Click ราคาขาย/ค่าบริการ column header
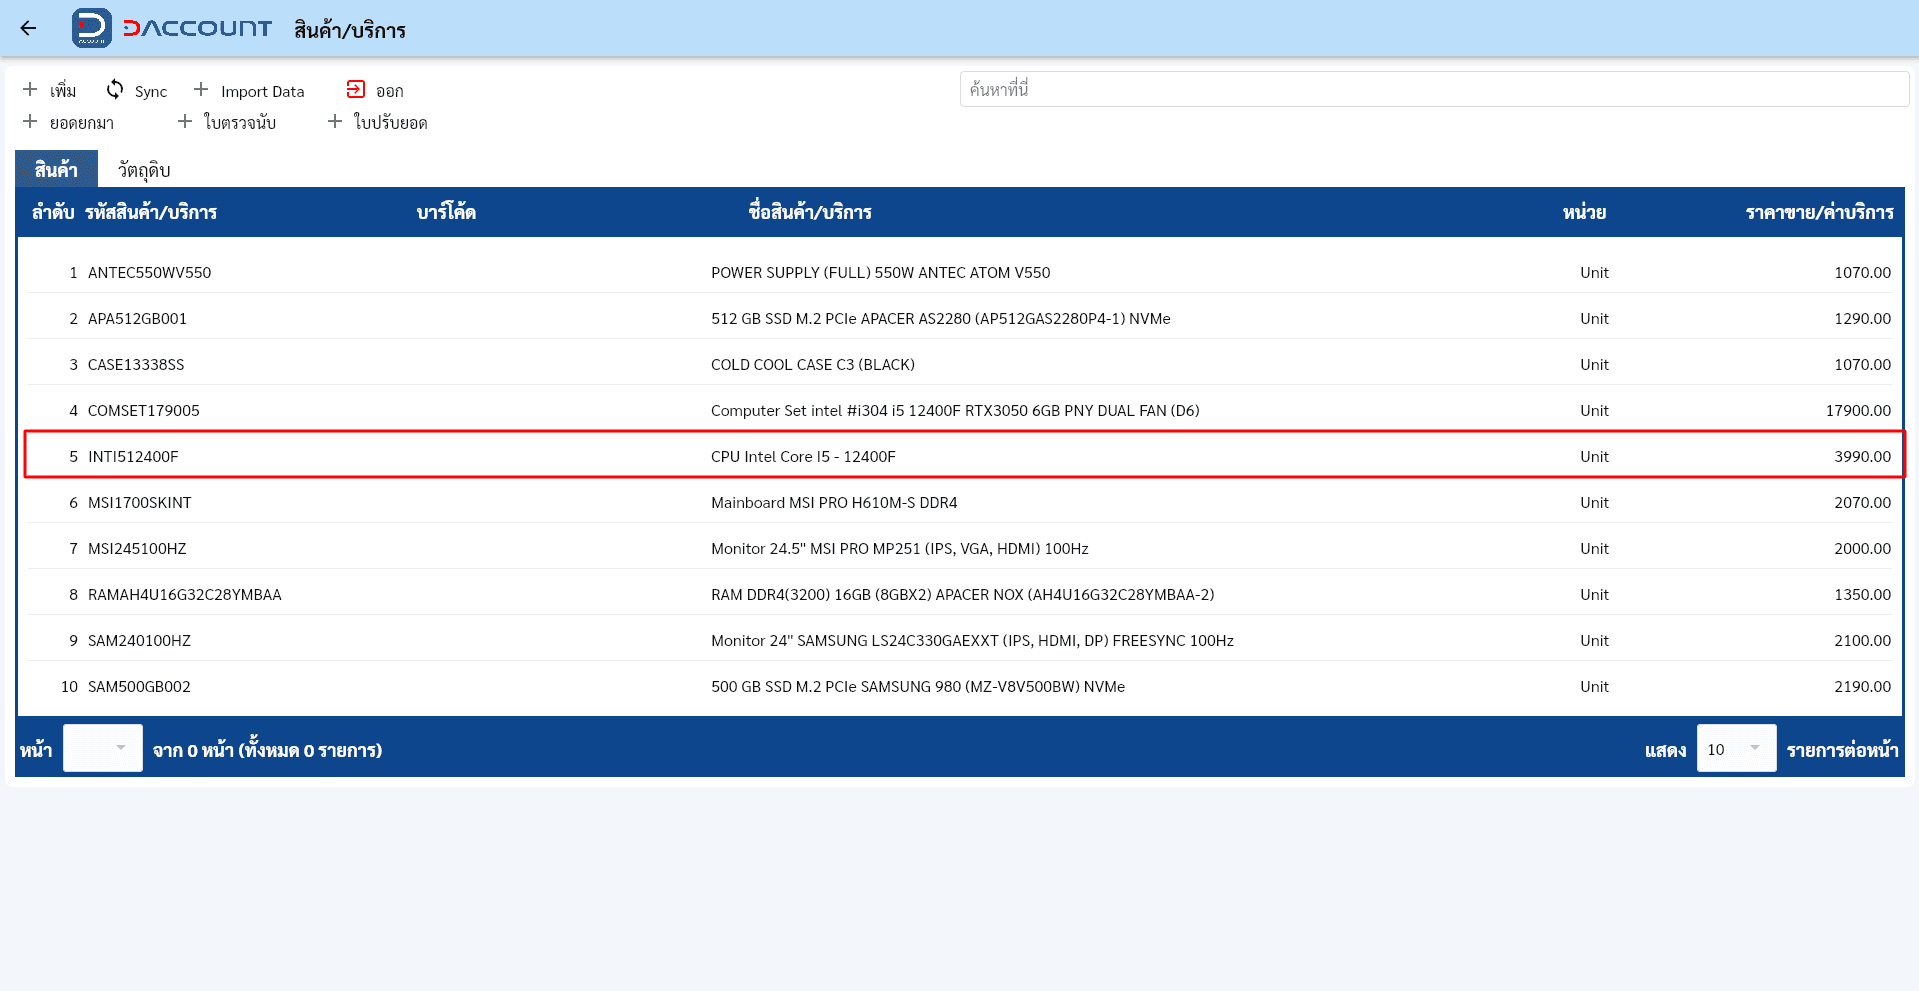This screenshot has width=1919, height=991. 1820,212
